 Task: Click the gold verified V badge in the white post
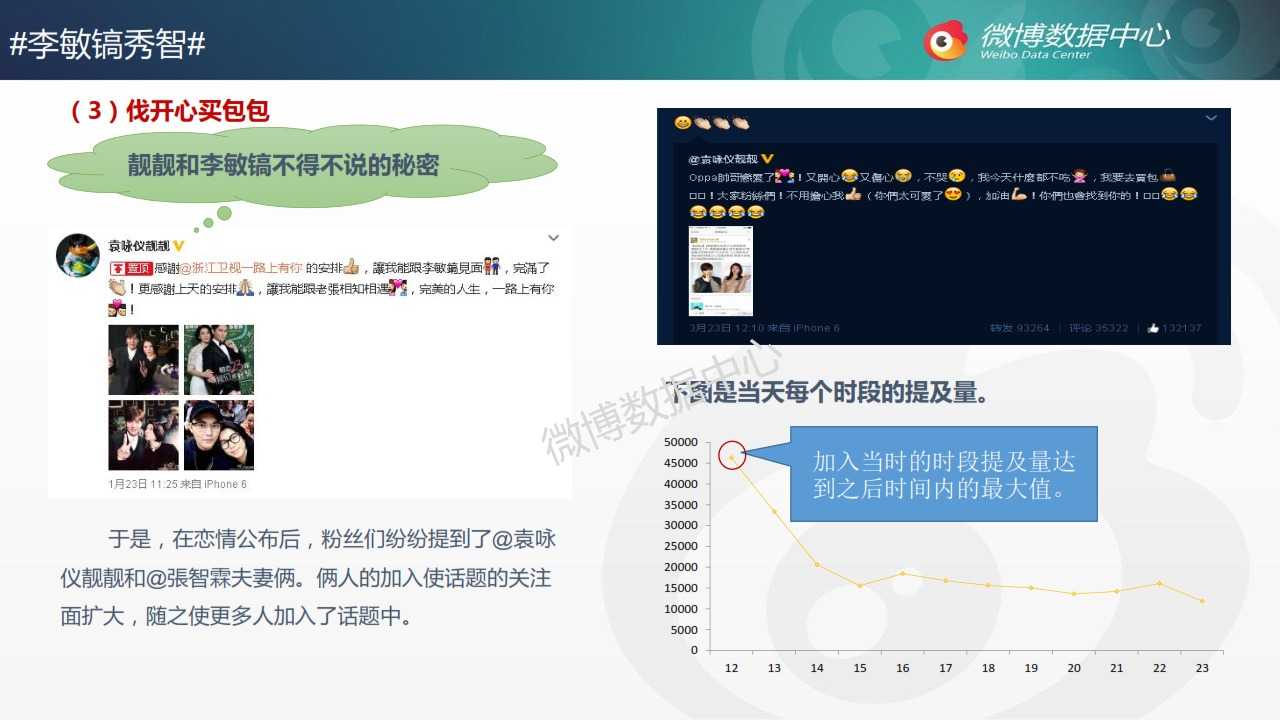click(179, 246)
